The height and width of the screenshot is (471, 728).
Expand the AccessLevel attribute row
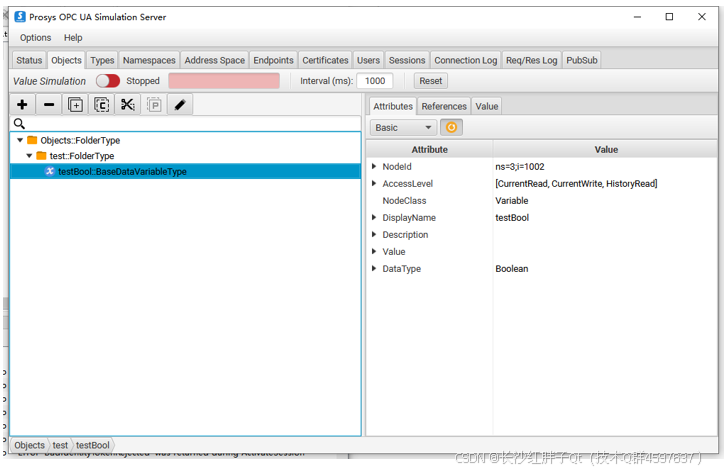[374, 184]
